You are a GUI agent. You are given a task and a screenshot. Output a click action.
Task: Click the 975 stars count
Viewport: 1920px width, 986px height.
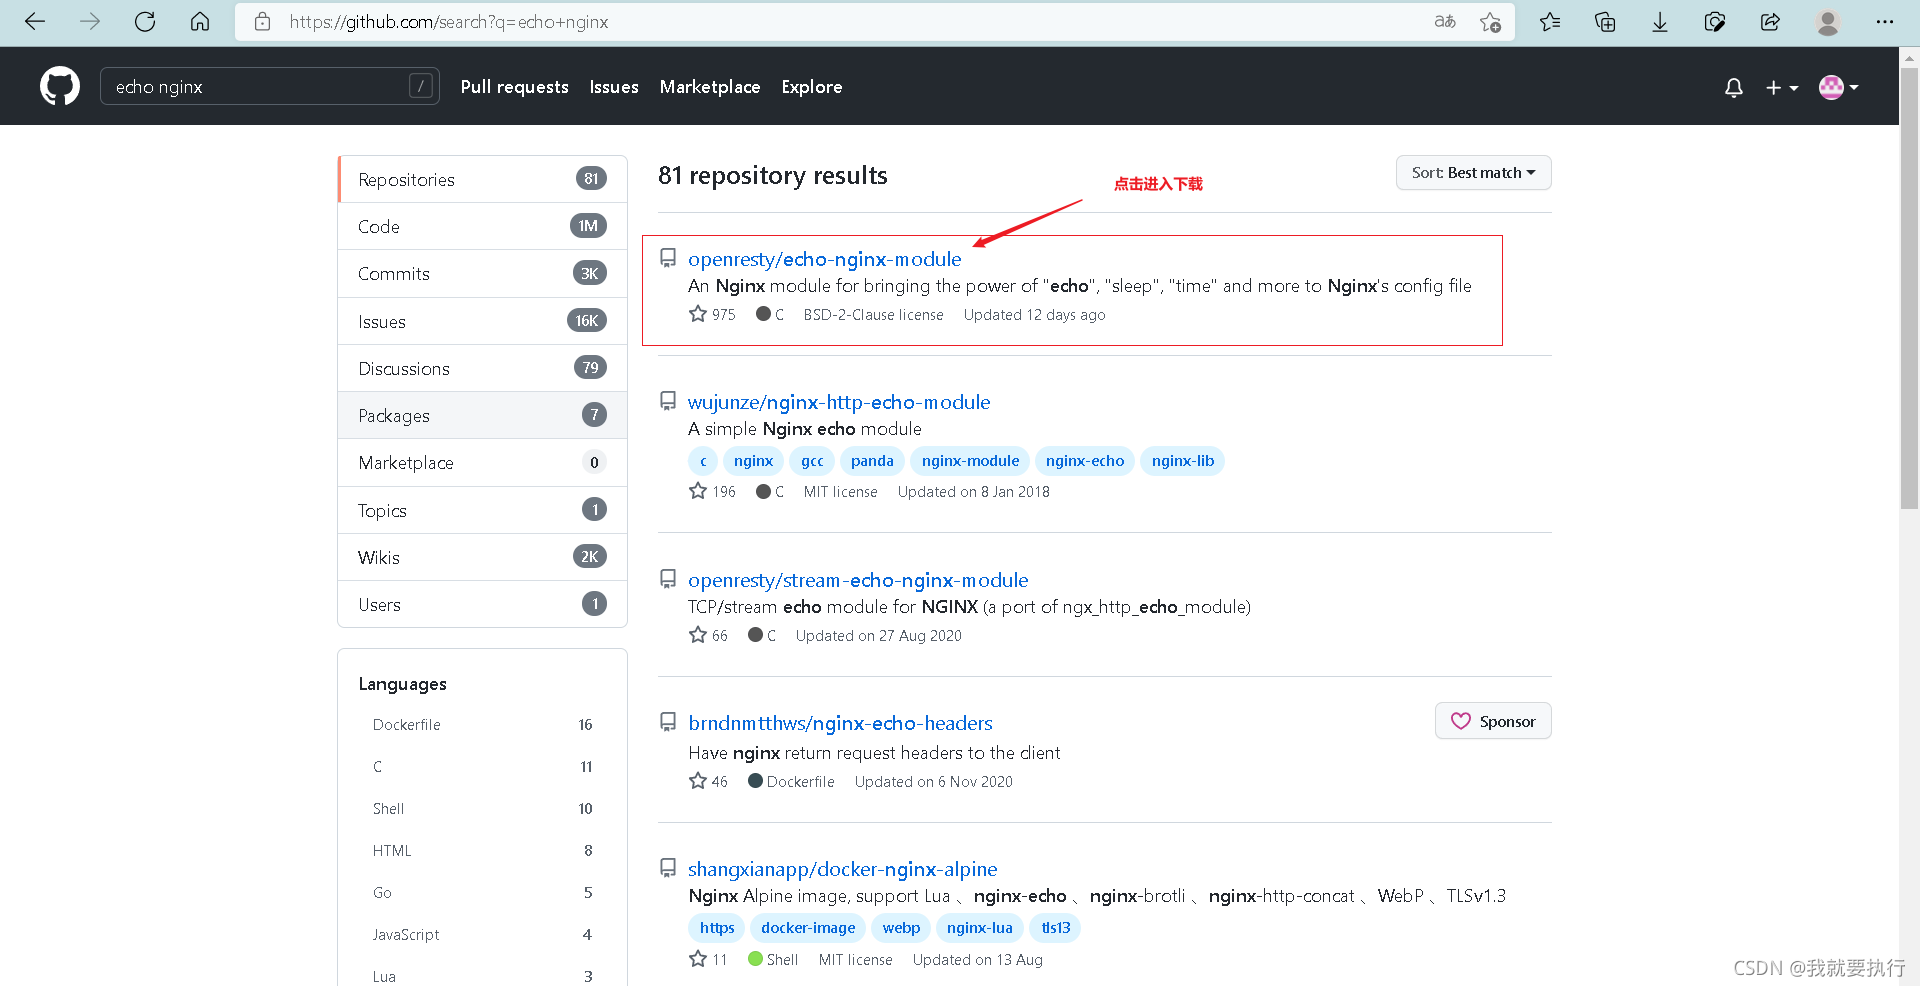(712, 314)
